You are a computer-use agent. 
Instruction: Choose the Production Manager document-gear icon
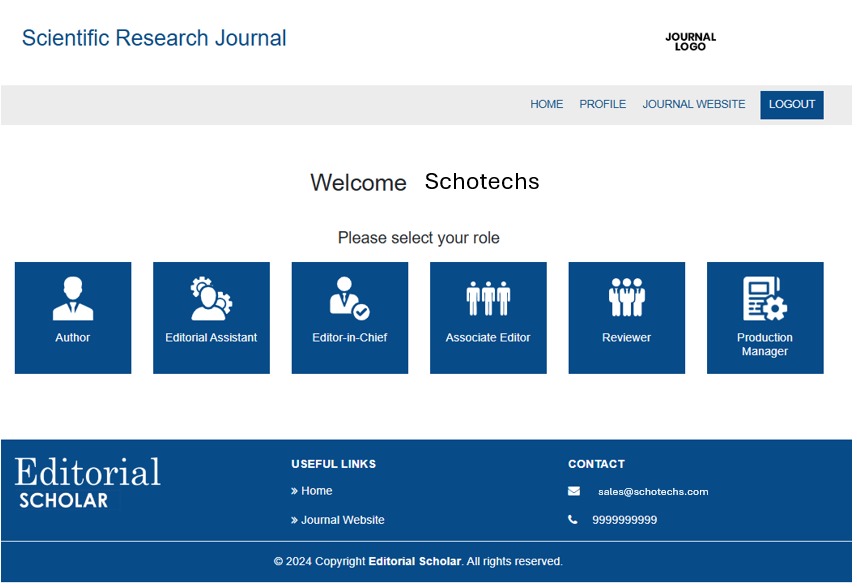(765, 298)
